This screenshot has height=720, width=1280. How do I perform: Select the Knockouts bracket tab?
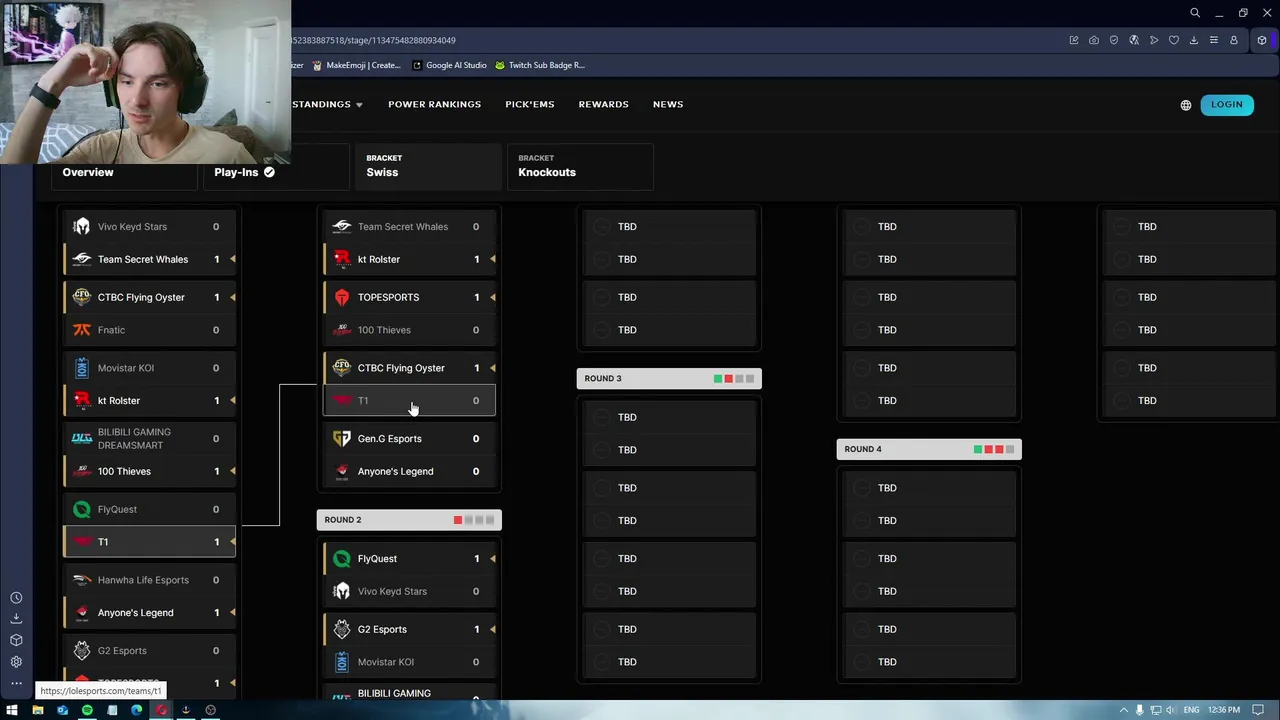(580, 166)
